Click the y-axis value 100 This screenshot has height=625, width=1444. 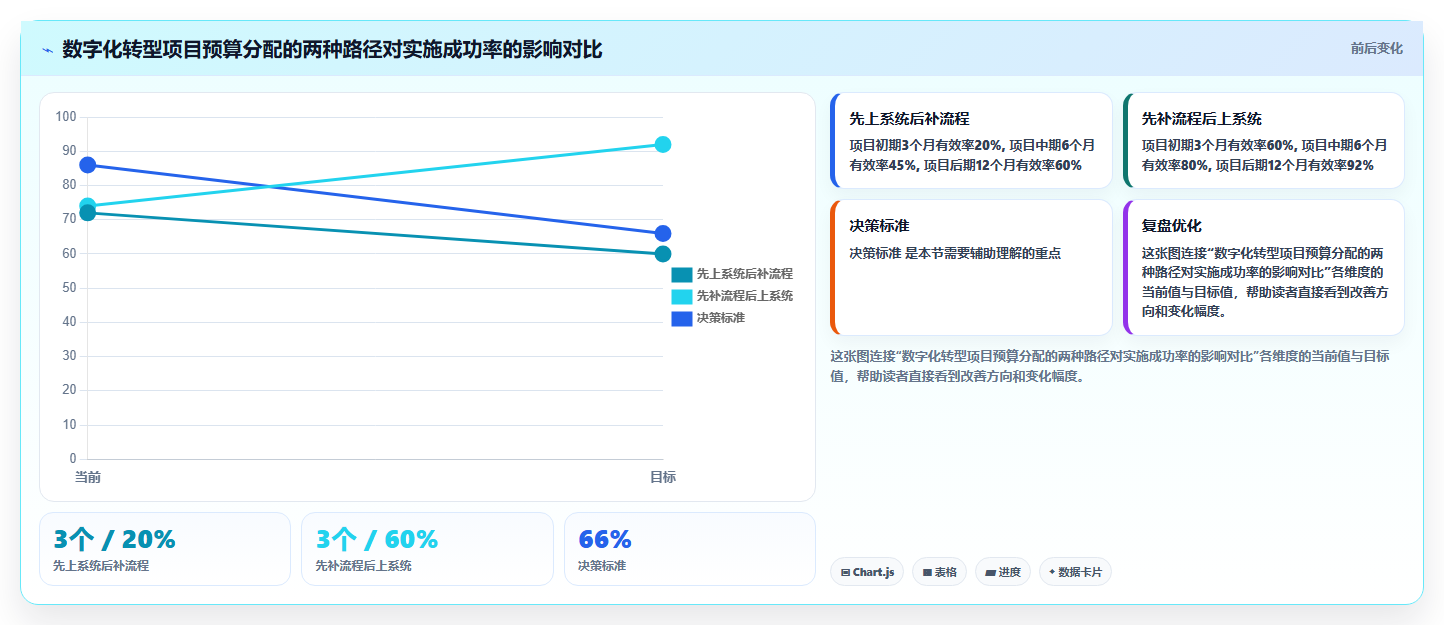66,117
